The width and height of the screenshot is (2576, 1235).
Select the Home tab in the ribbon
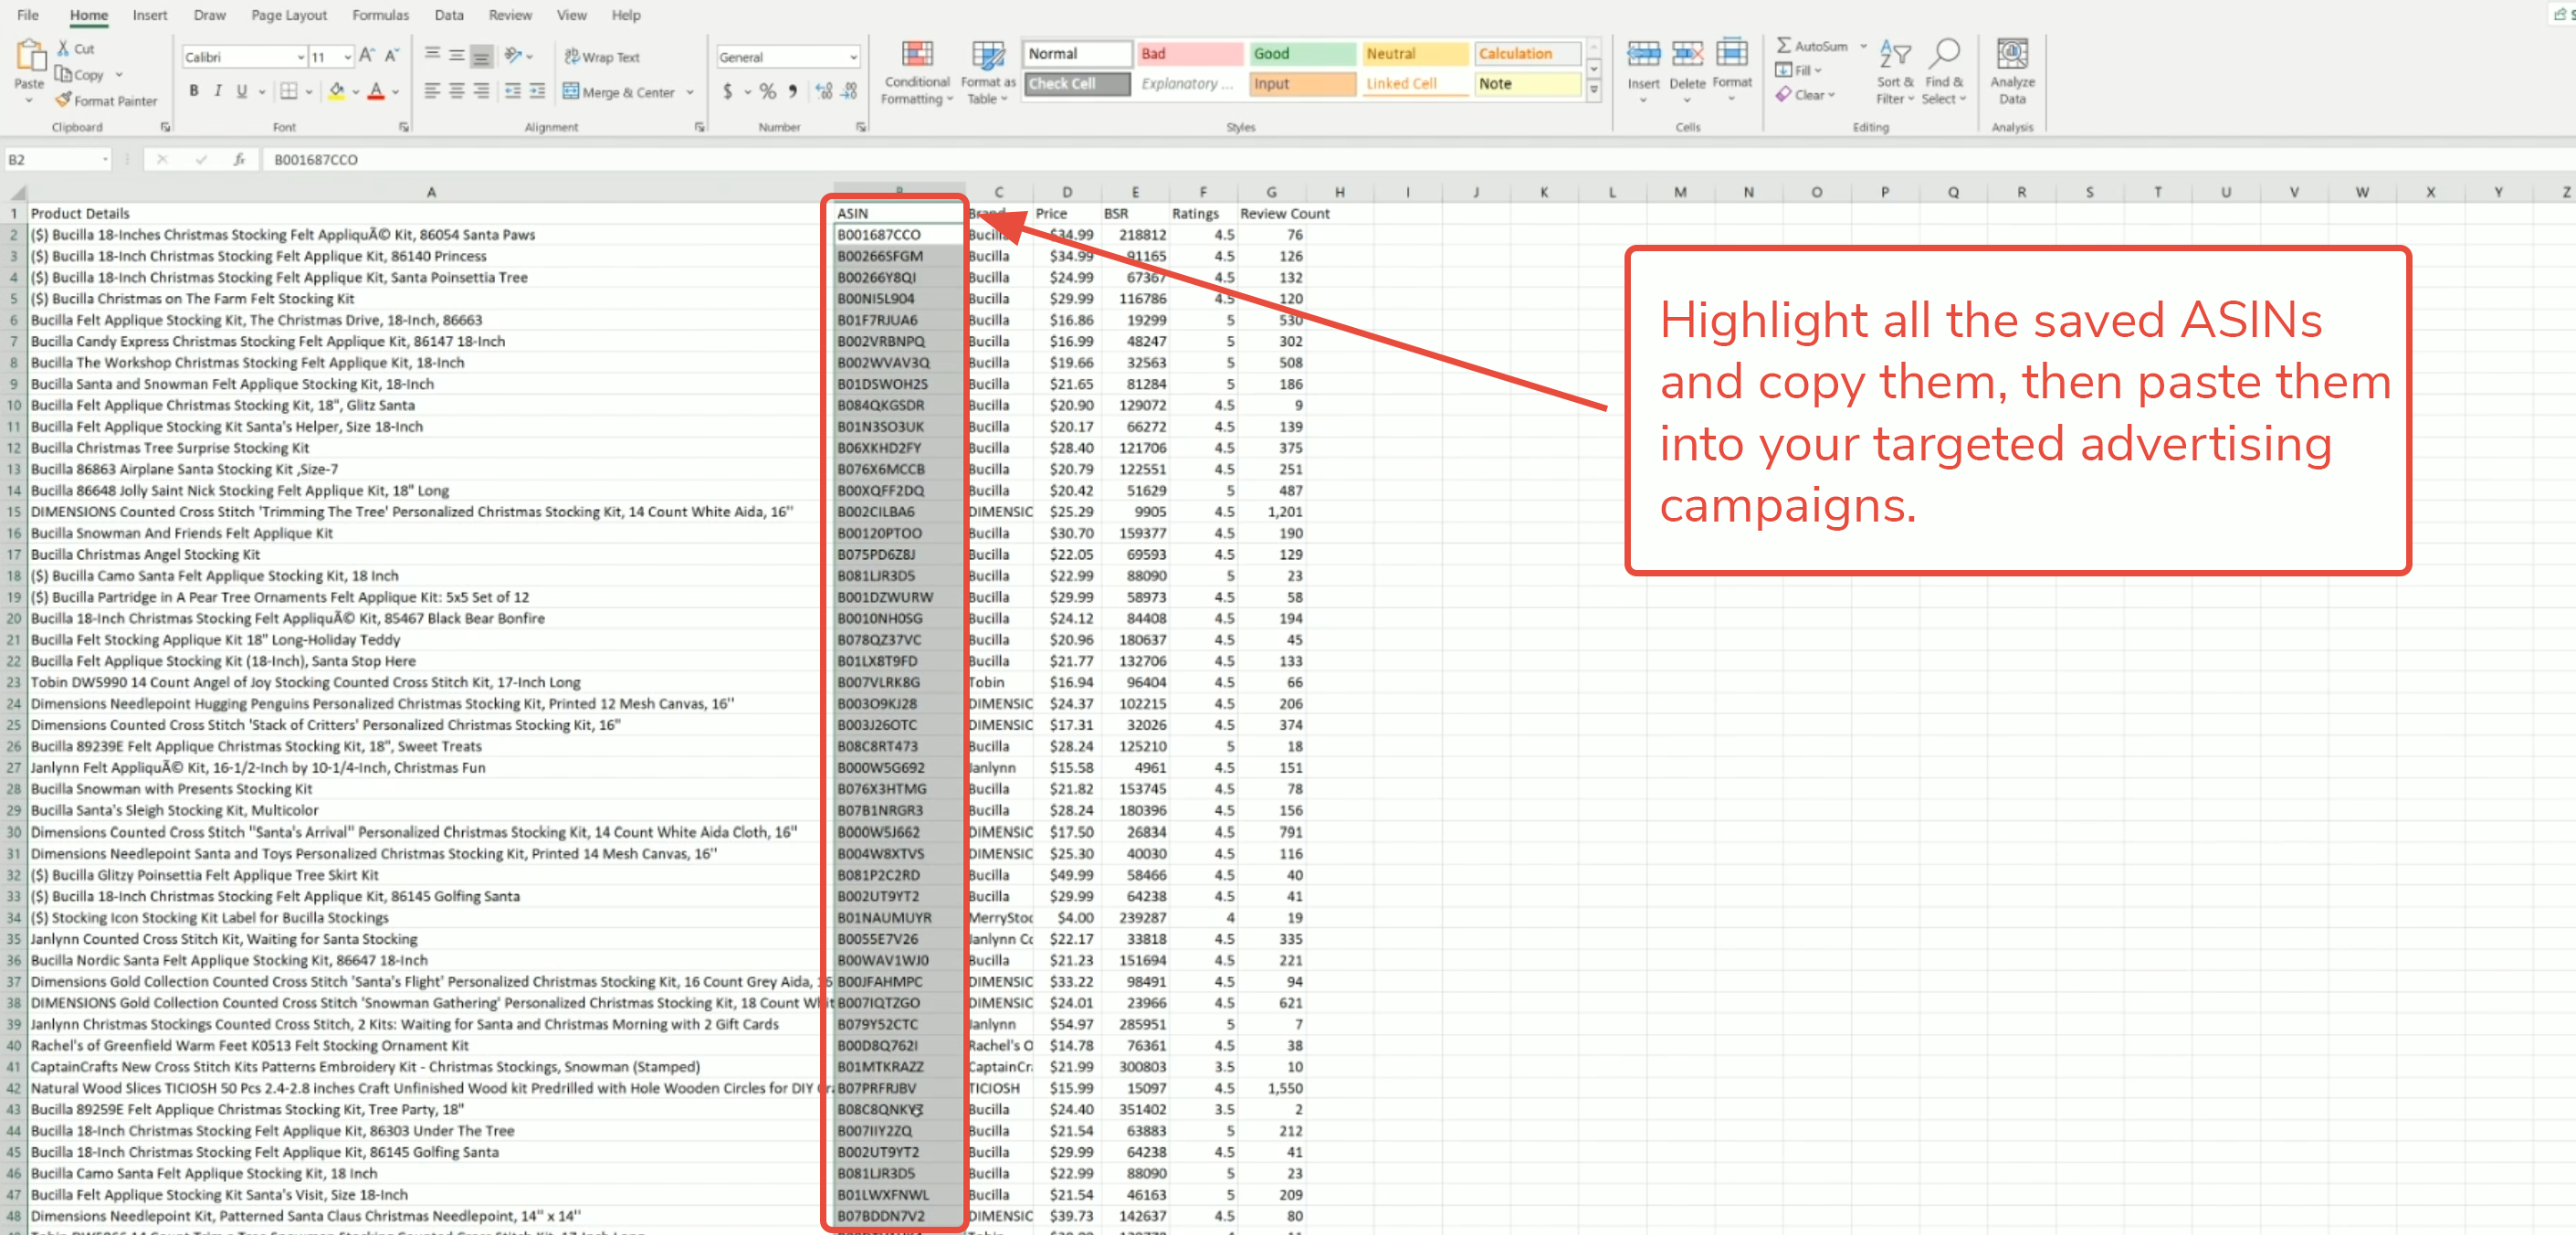point(84,15)
